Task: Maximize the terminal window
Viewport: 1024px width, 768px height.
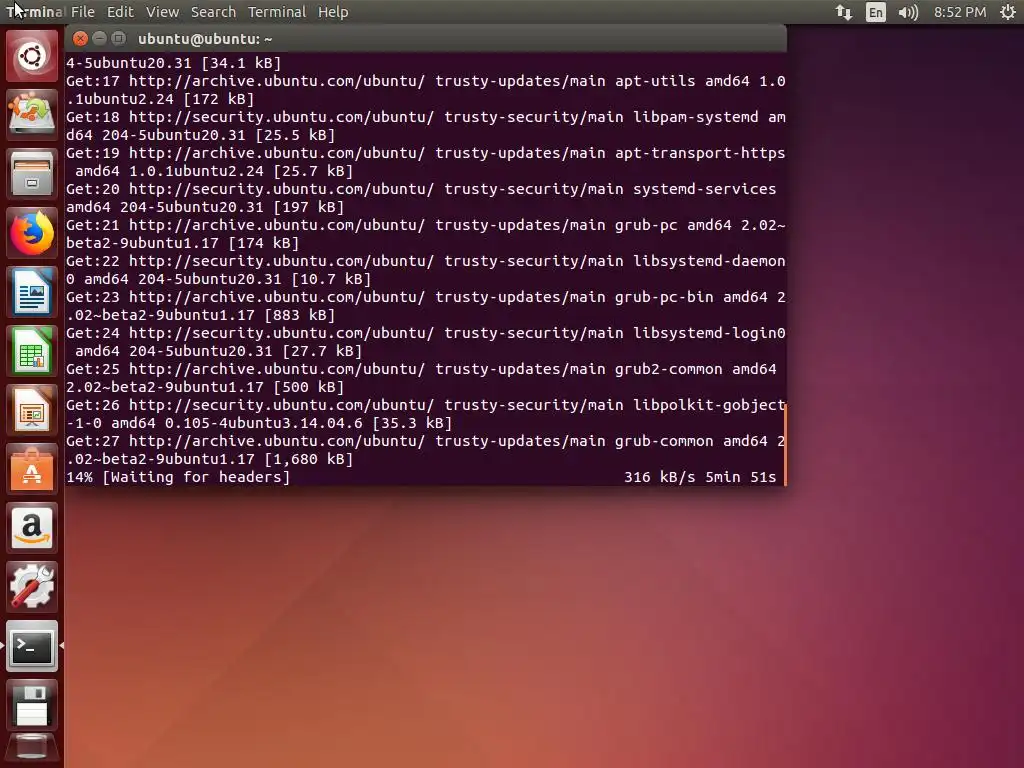Action: tap(118, 39)
